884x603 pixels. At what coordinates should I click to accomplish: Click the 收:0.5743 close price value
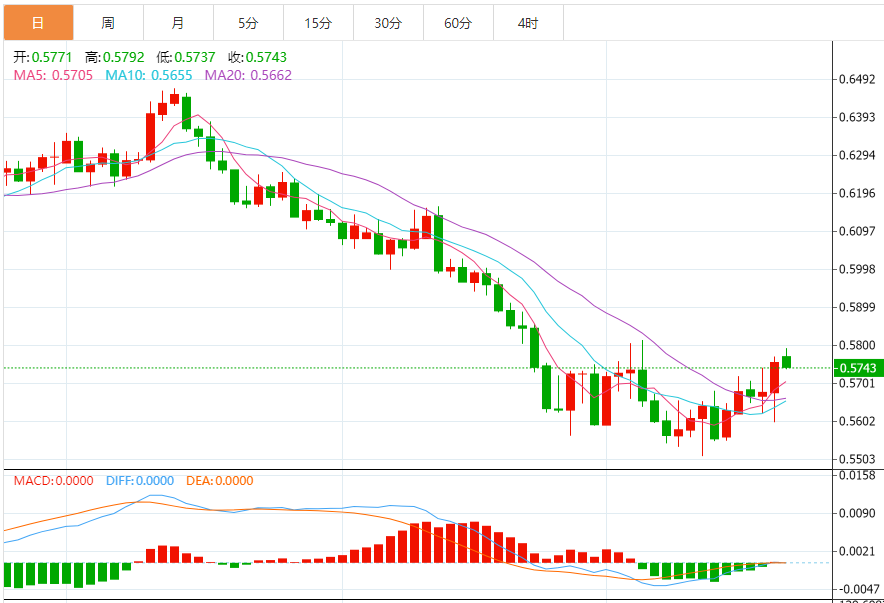(x=258, y=57)
